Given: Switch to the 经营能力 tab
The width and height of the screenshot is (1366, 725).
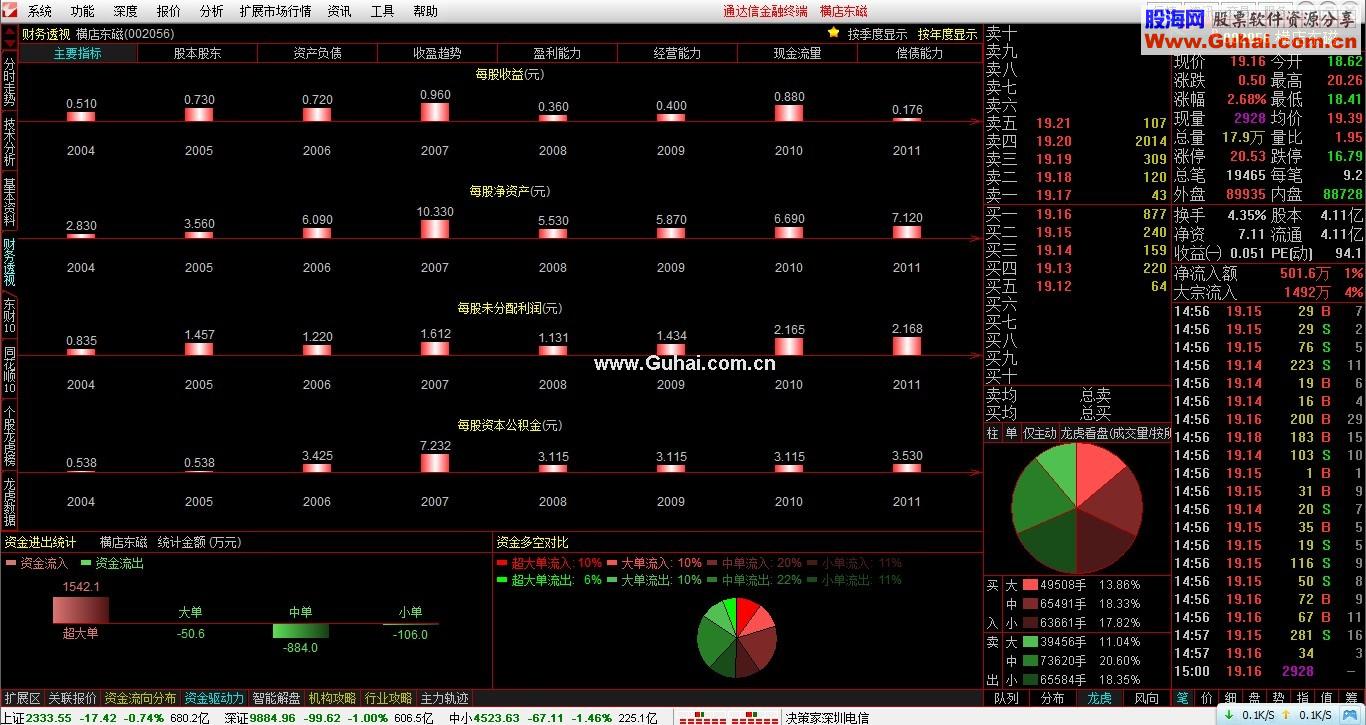Looking at the screenshot, I should (x=678, y=53).
